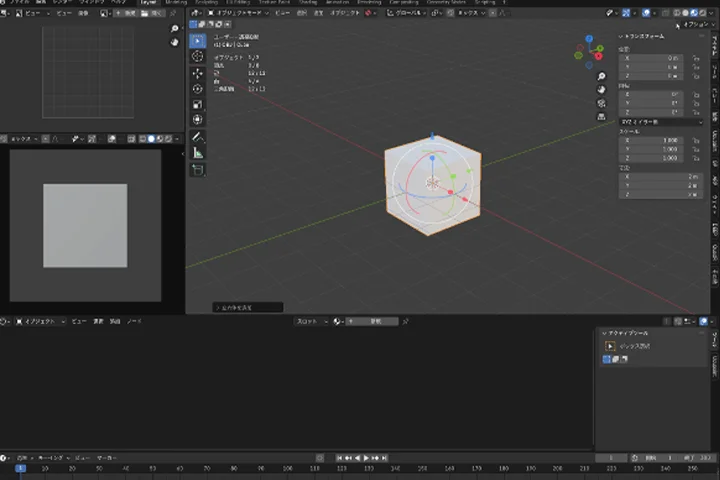Click the green Y axis on navigation gizmo
This screenshot has height=480, width=720.
point(600,48)
